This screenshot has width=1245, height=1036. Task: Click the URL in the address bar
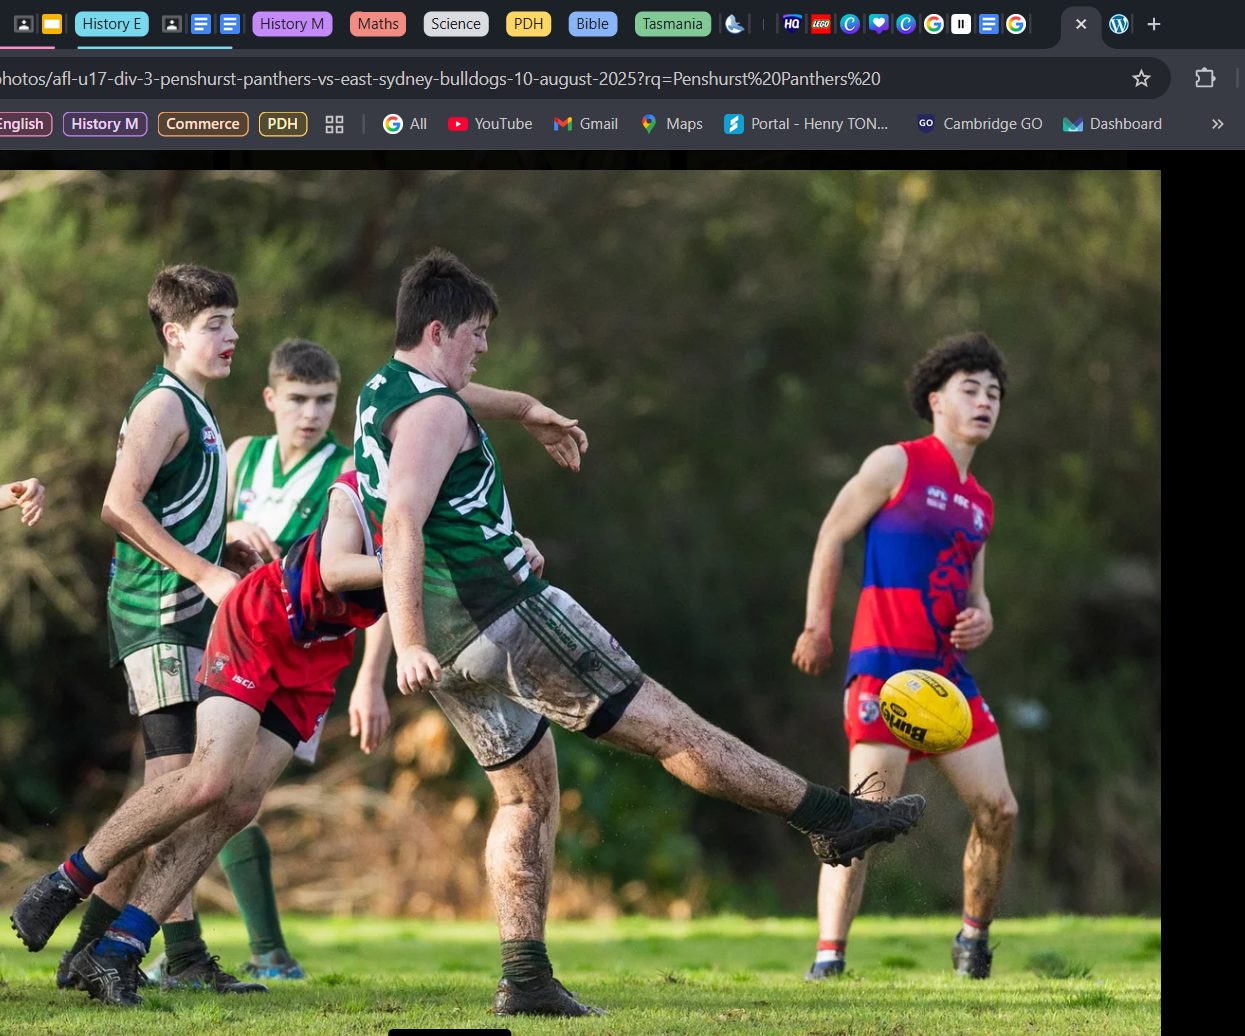pyautogui.click(x=440, y=78)
